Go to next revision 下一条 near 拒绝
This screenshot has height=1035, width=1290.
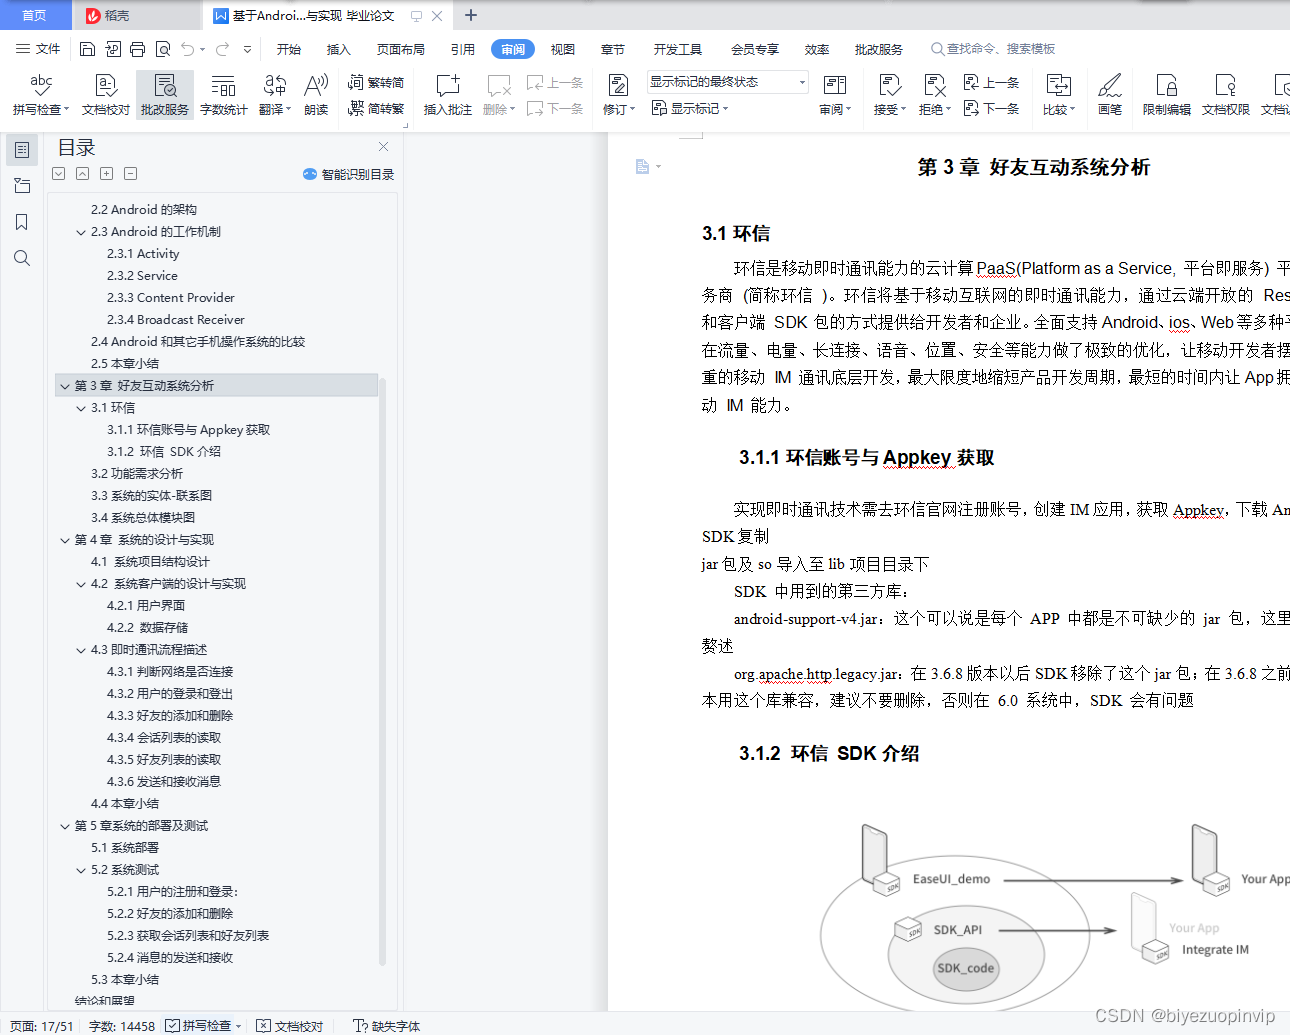tap(991, 108)
